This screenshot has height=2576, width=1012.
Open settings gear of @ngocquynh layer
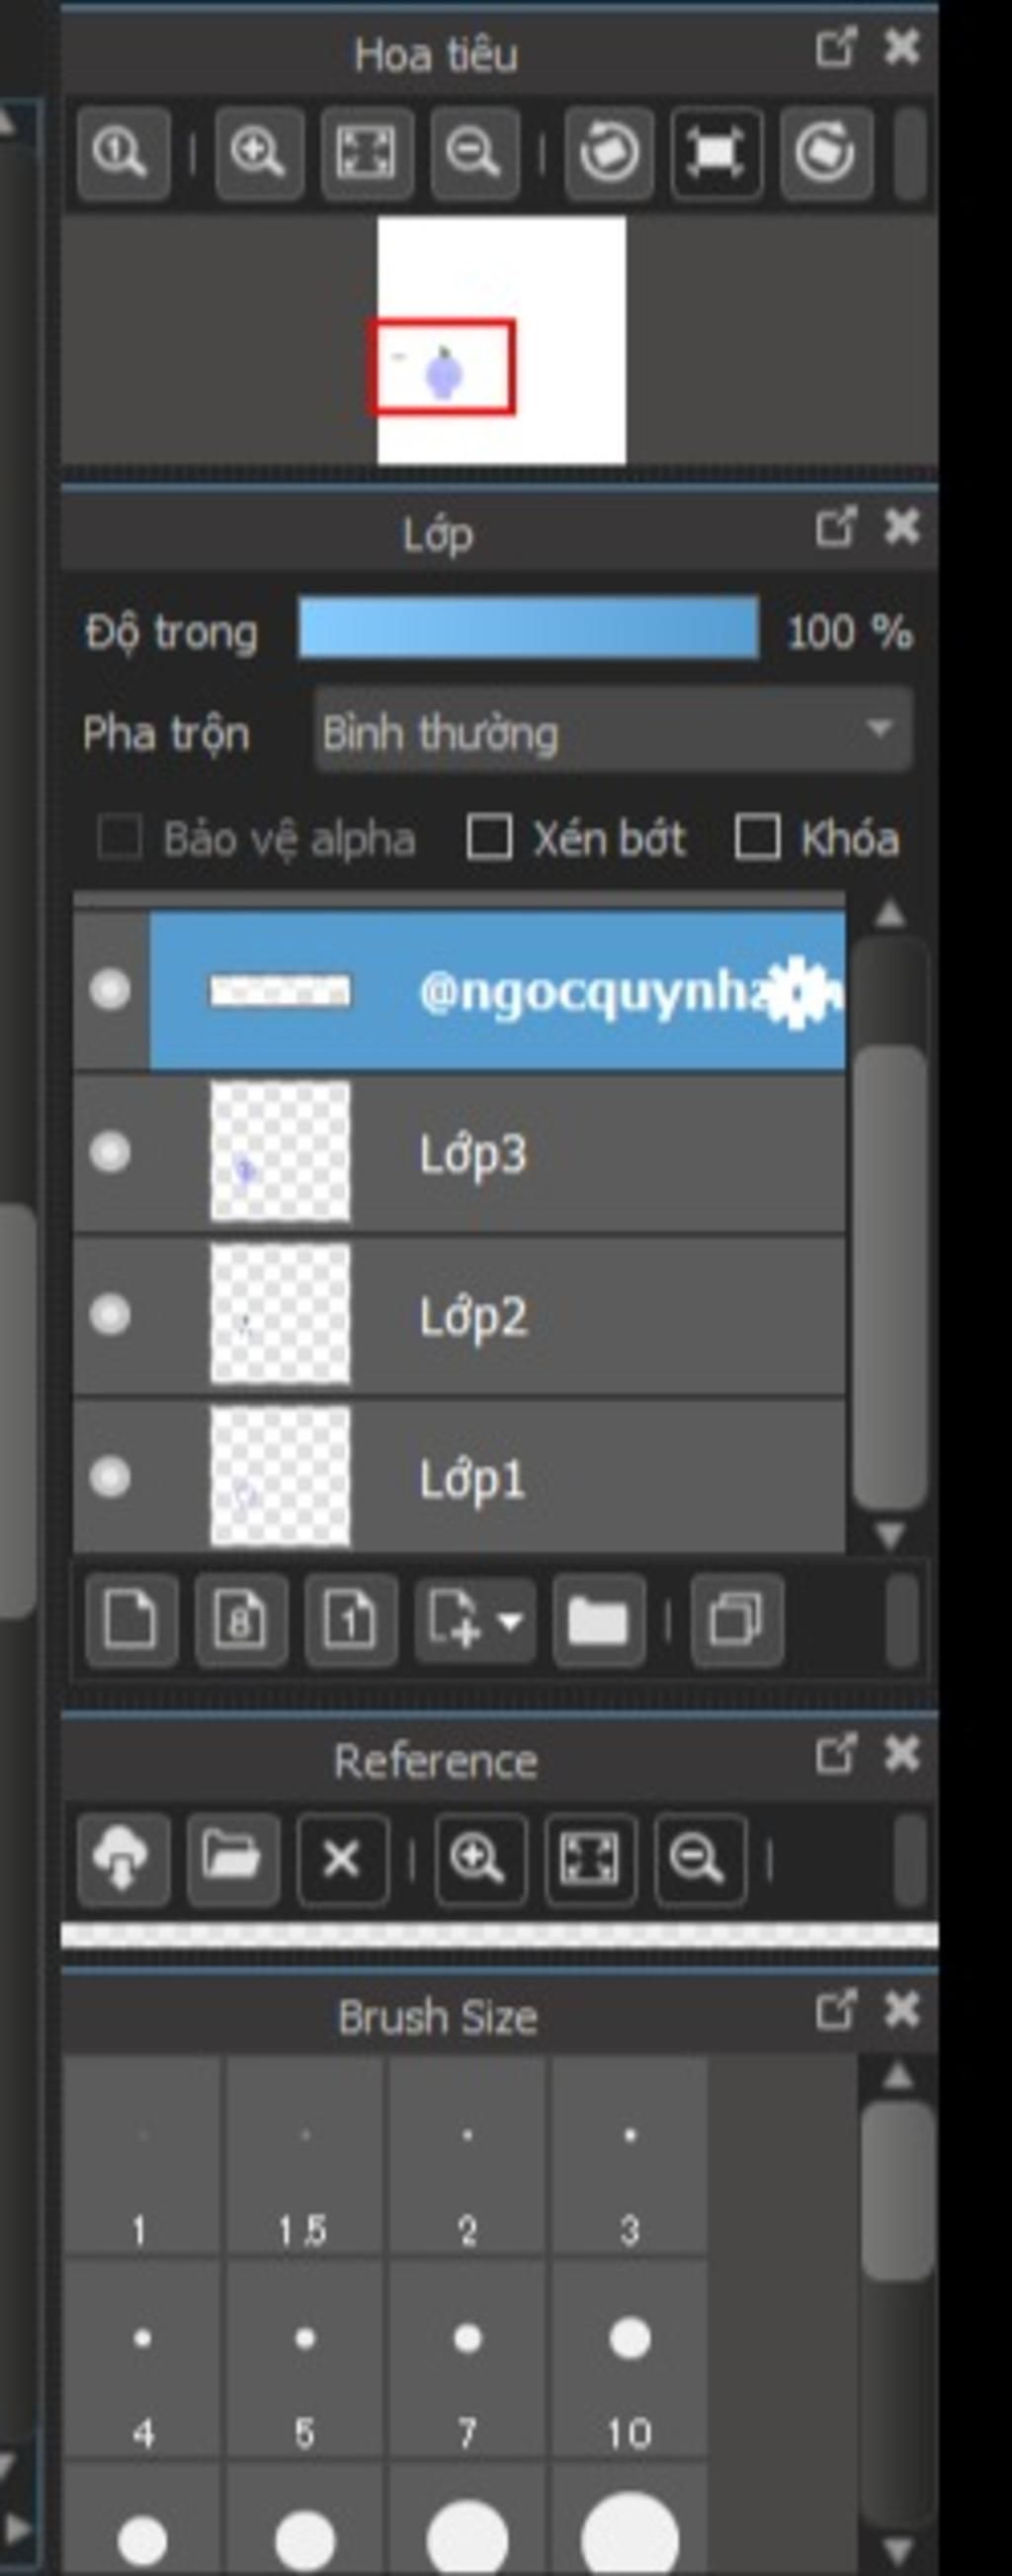(x=797, y=991)
